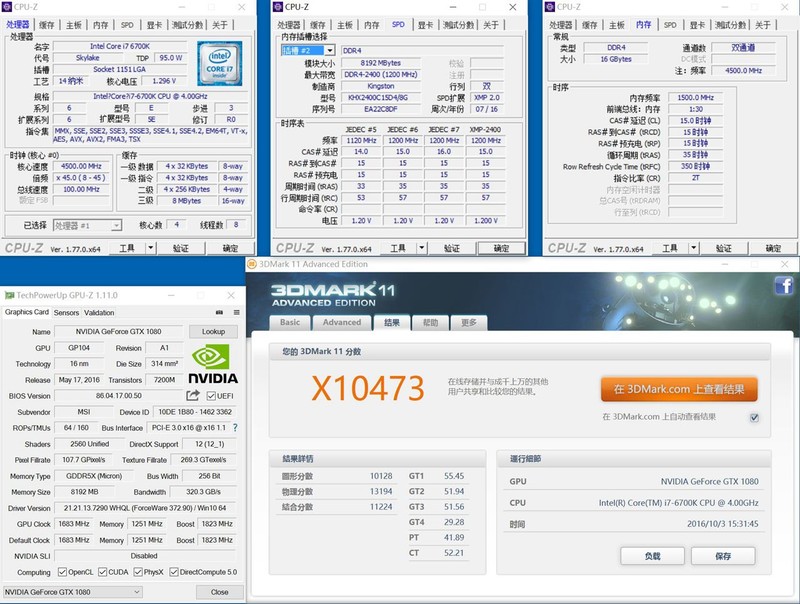Click the X10473 score text
800x604 pixels.
click(x=367, y=388)
